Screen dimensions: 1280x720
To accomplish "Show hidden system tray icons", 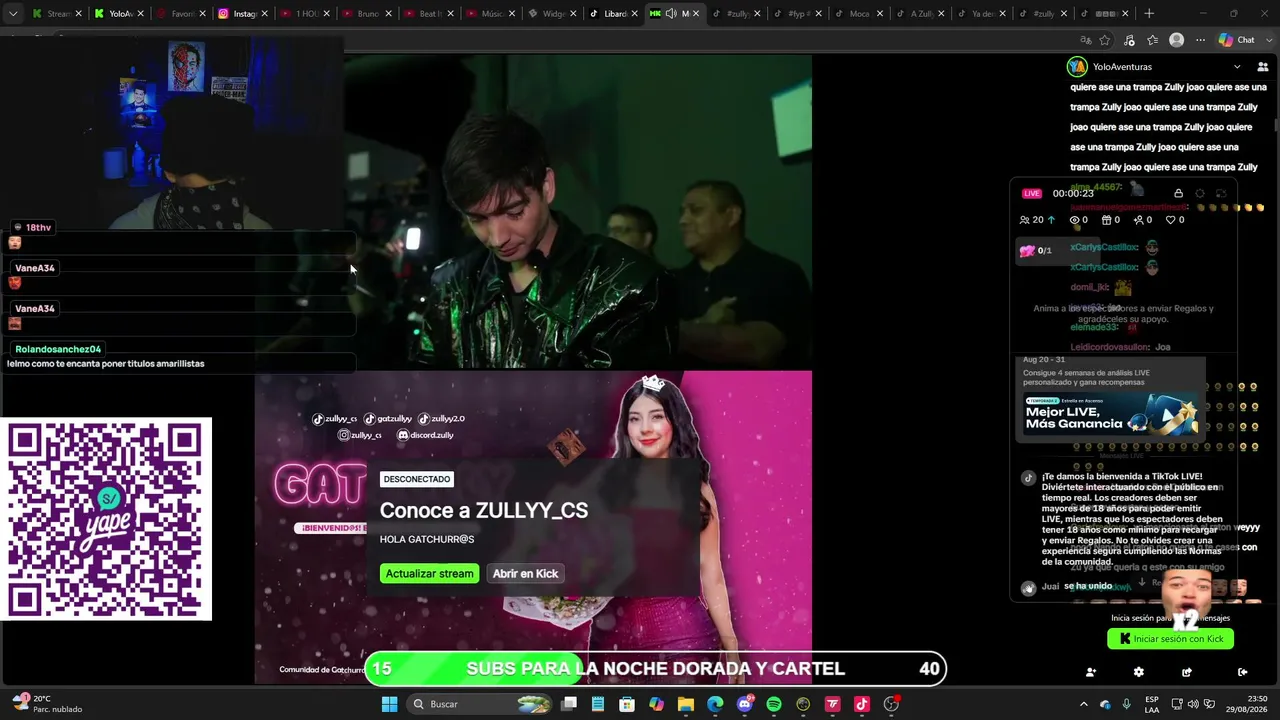I will [x=1083, y=704].
